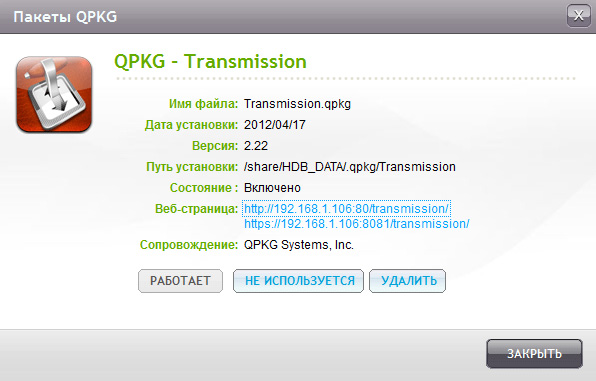Screen dimensions: 596x381
Task: Select the Transmission.qpkg file name text
Action: click(297, 104)
